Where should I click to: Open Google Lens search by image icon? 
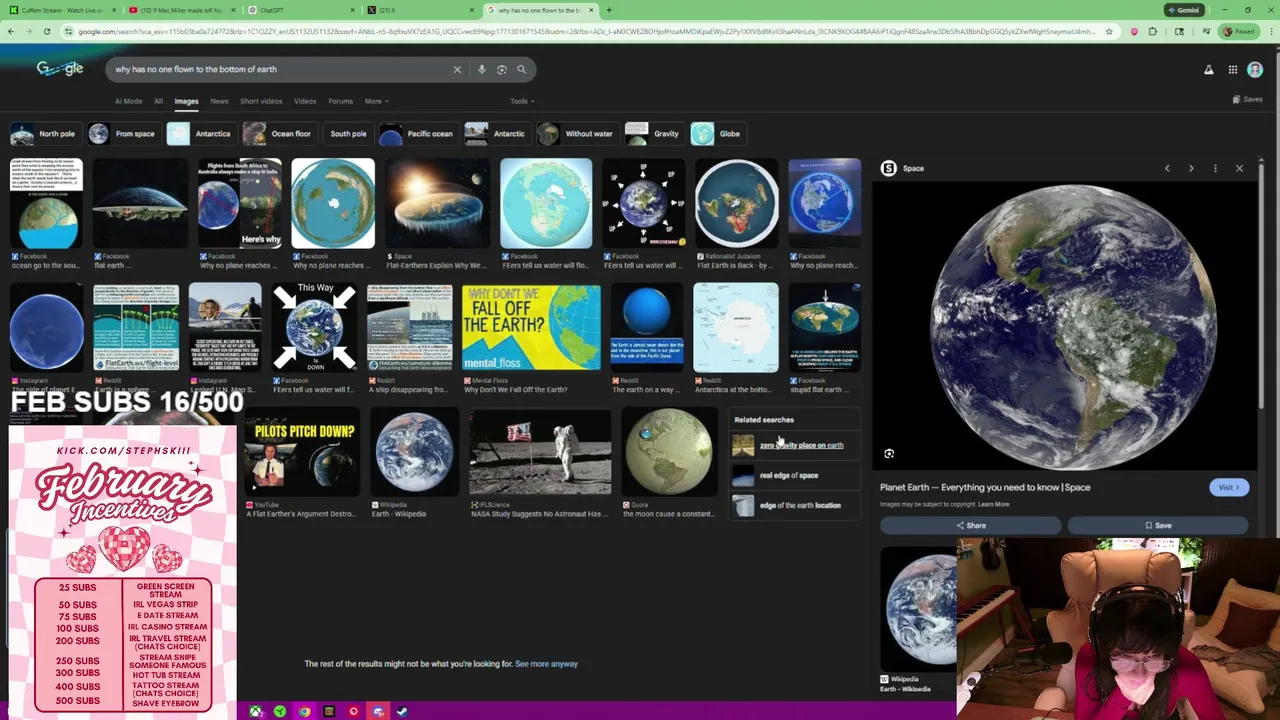(x=502, y=69)
